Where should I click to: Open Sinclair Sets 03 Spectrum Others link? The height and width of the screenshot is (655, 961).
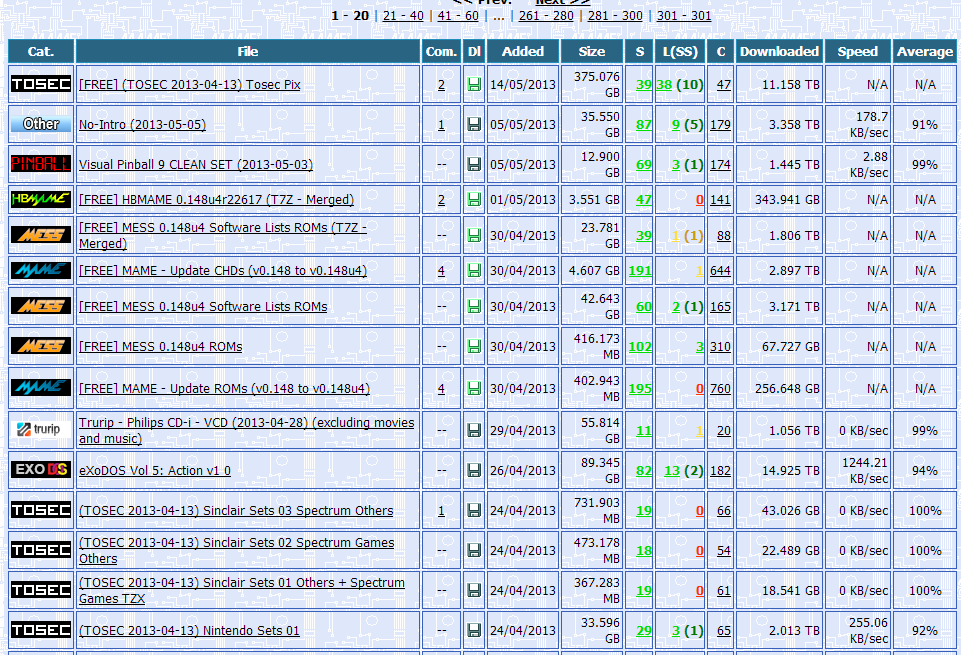pos(236,510)
